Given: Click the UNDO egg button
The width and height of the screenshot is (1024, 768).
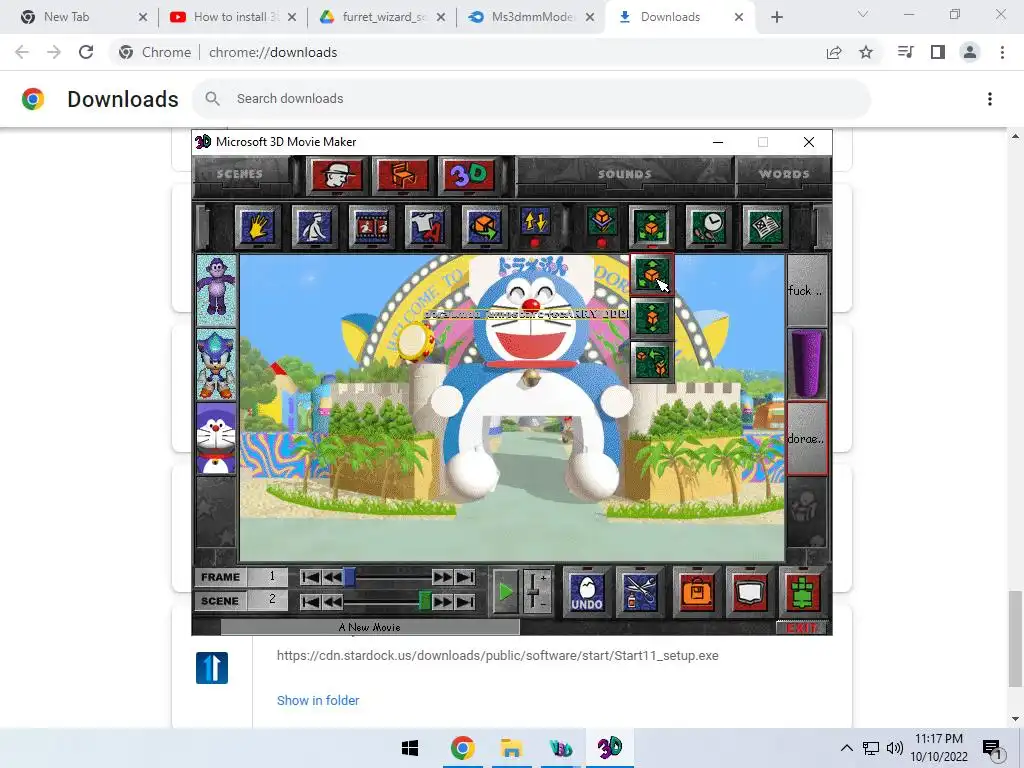Looking at the screenshot, I should click(x=586, y=592).
